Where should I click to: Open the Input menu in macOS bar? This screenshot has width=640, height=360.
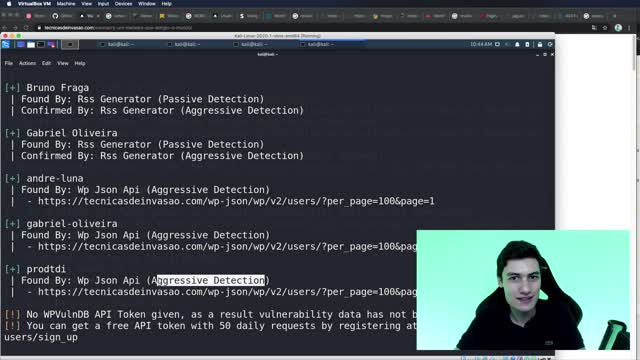[103, 4]
